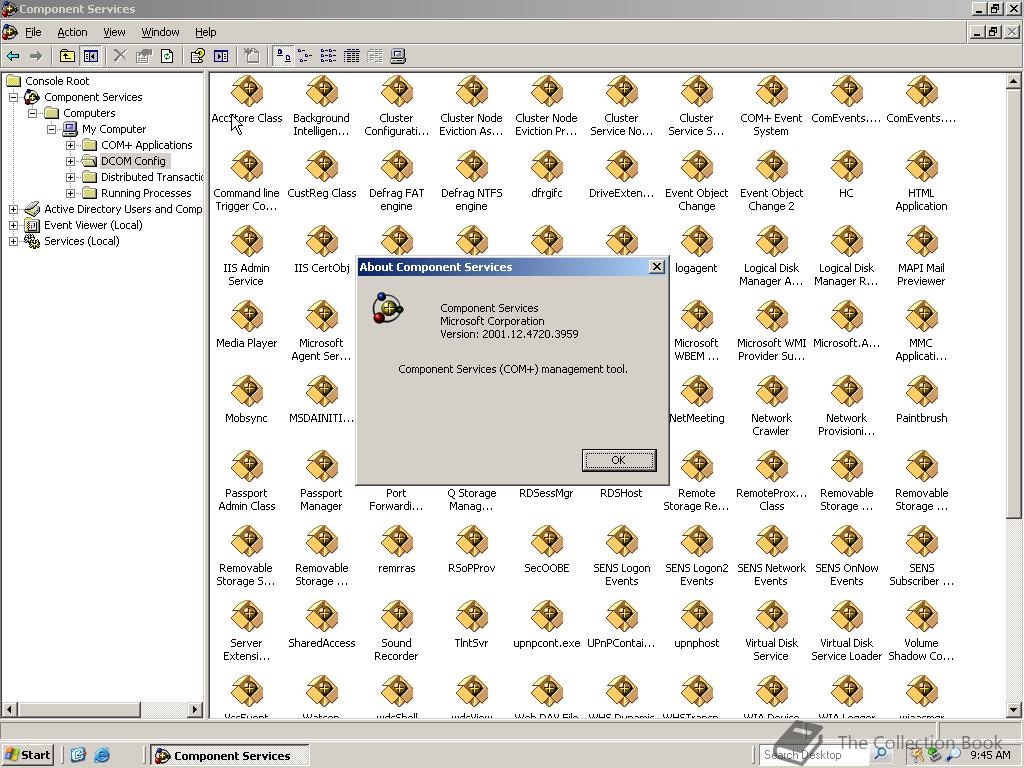Click OK in About Component Services dialog
The image size is (1024, 768).
point(618,460)
